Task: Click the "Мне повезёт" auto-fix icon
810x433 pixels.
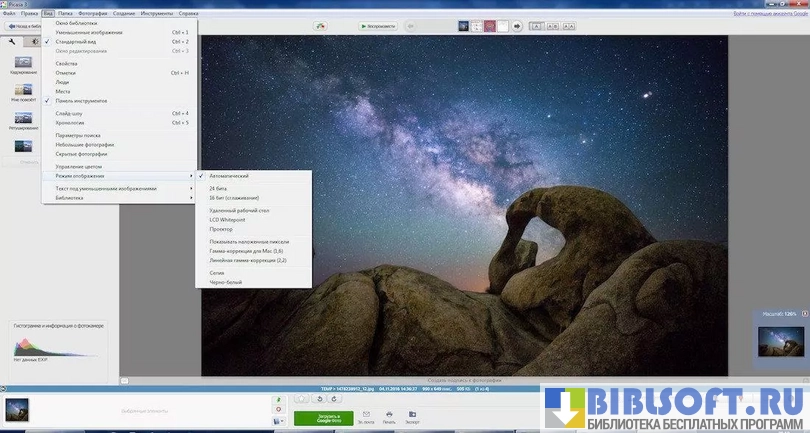Action: pos(22,91)
